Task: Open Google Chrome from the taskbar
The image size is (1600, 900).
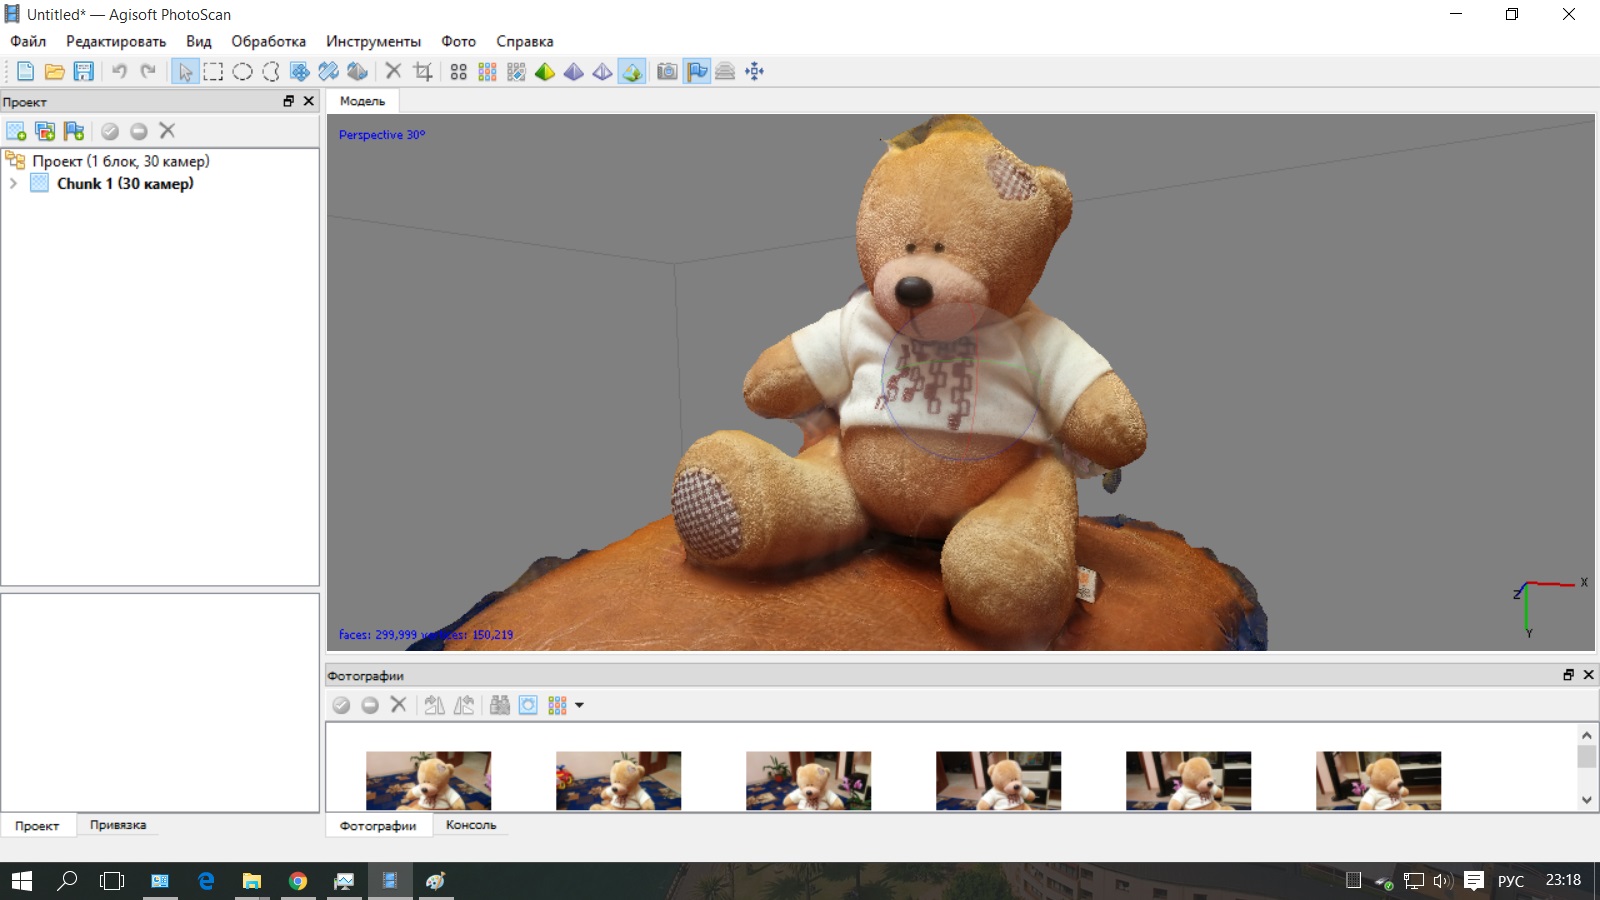Action: pos(298,881)
